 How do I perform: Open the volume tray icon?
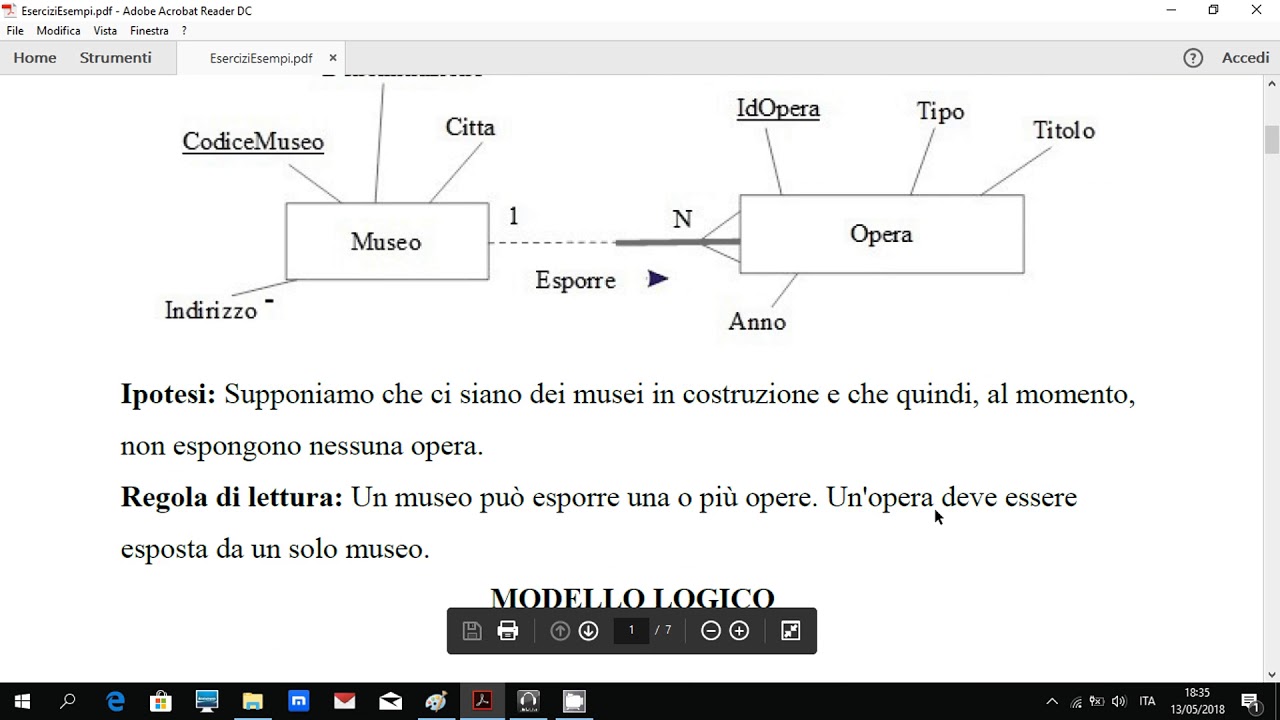click(x=1118, y=702)
